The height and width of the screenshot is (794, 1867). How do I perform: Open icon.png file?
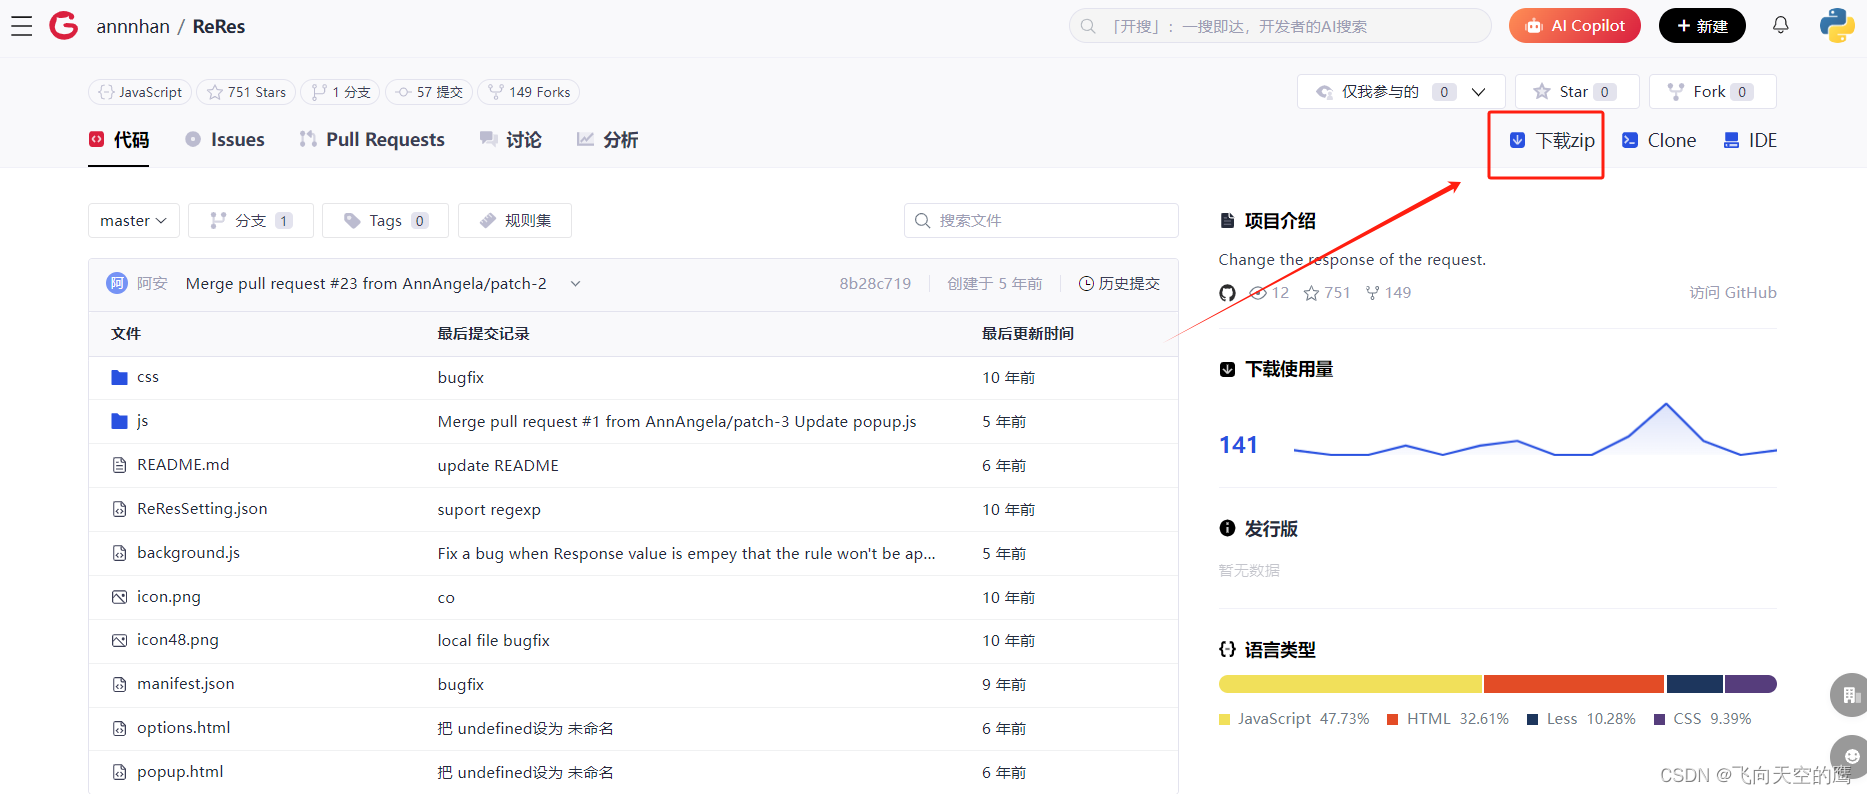pos(169,597)
